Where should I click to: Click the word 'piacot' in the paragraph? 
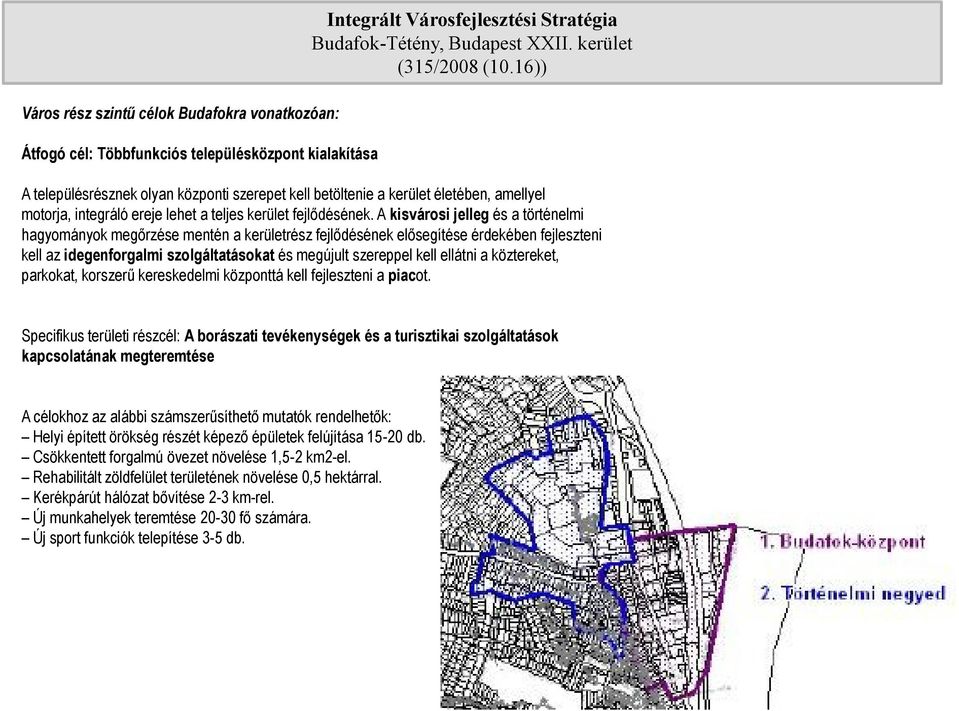409,275
